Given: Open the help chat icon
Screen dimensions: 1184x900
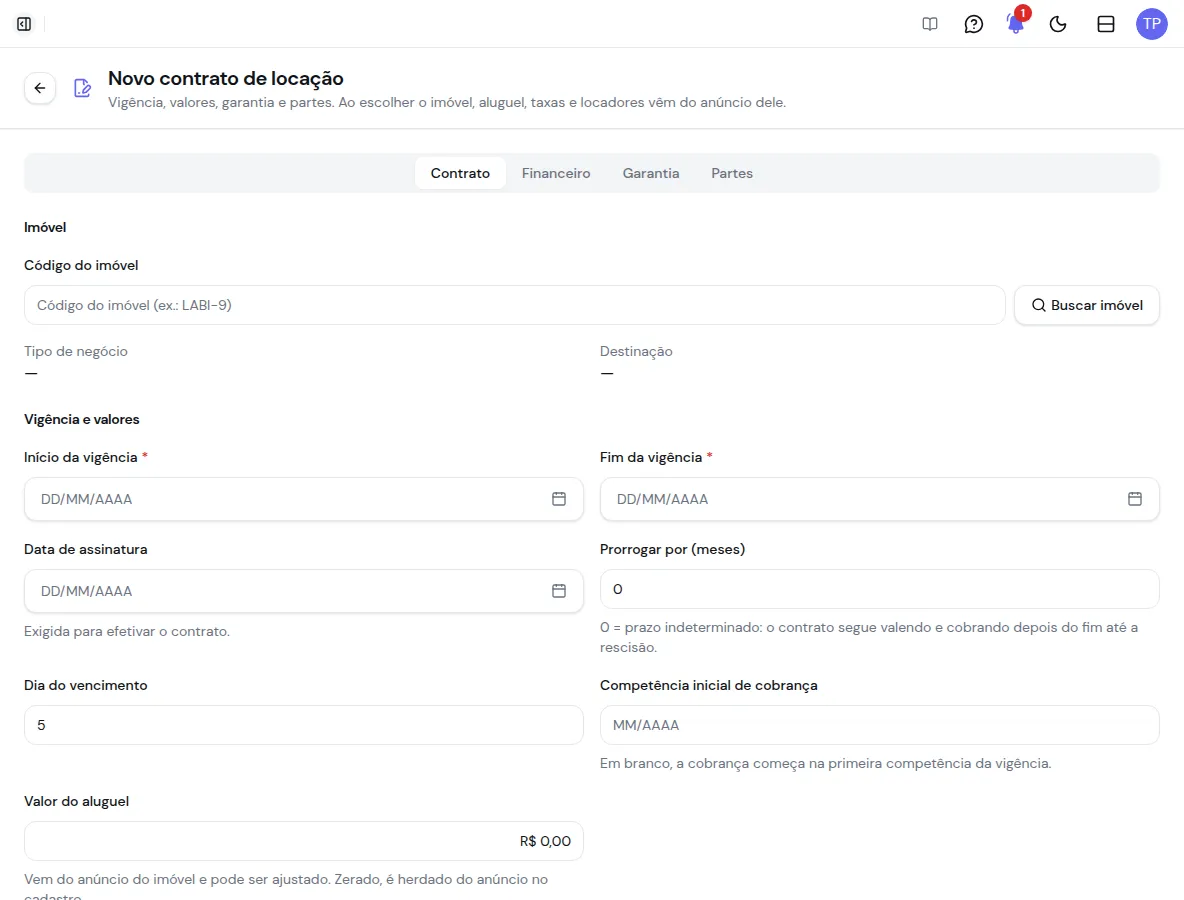Looking at the screenshot, I should point(973,24).
